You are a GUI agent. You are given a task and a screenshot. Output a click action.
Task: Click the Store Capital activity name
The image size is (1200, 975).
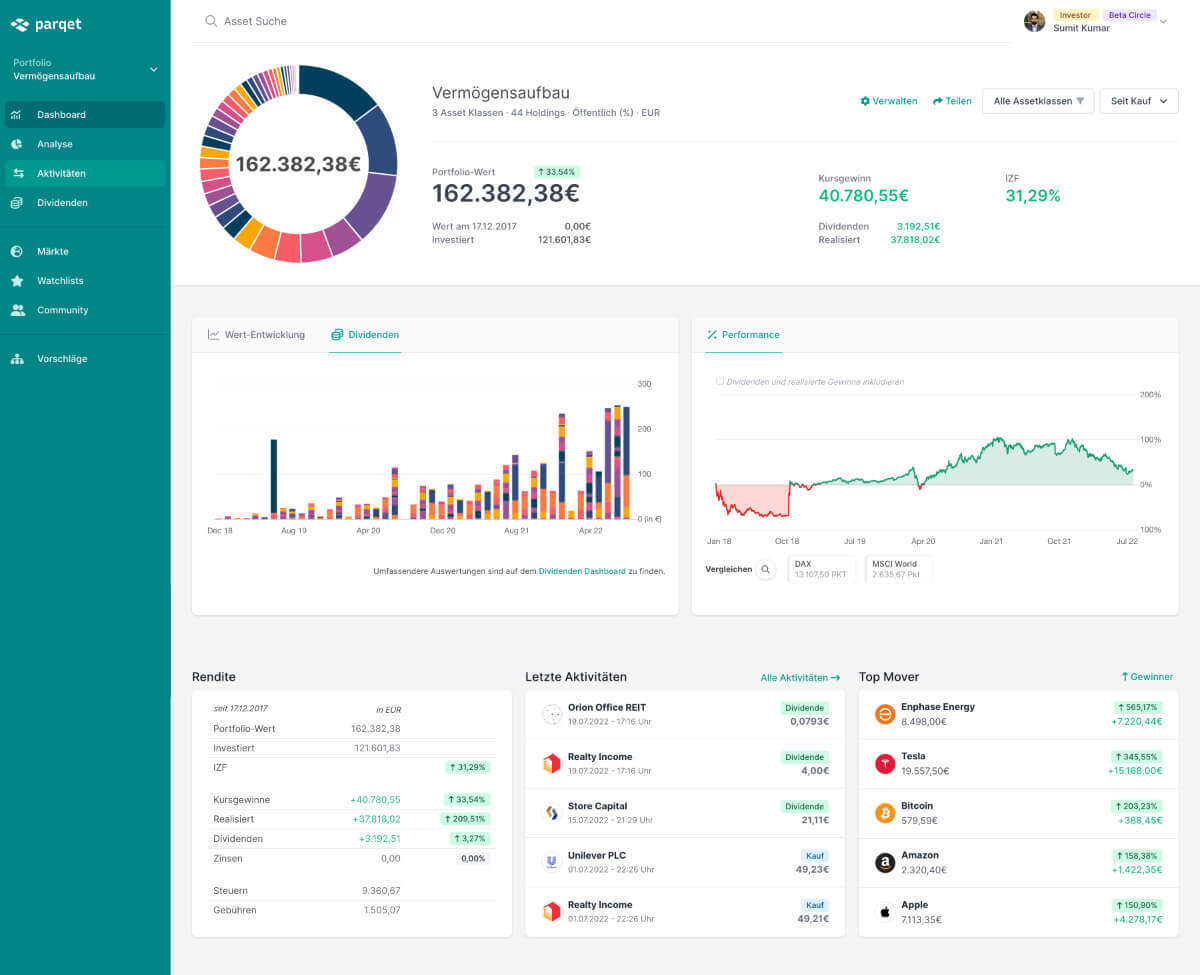[598, 806]
